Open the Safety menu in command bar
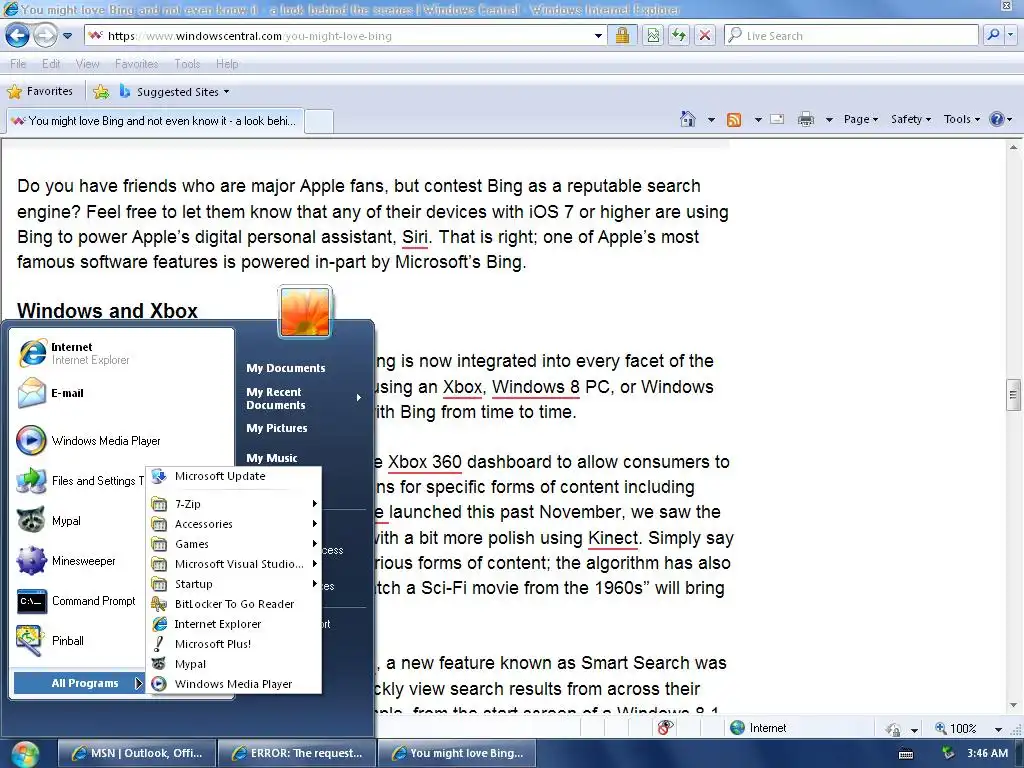Screen dimensions: 1024x768 910,120
